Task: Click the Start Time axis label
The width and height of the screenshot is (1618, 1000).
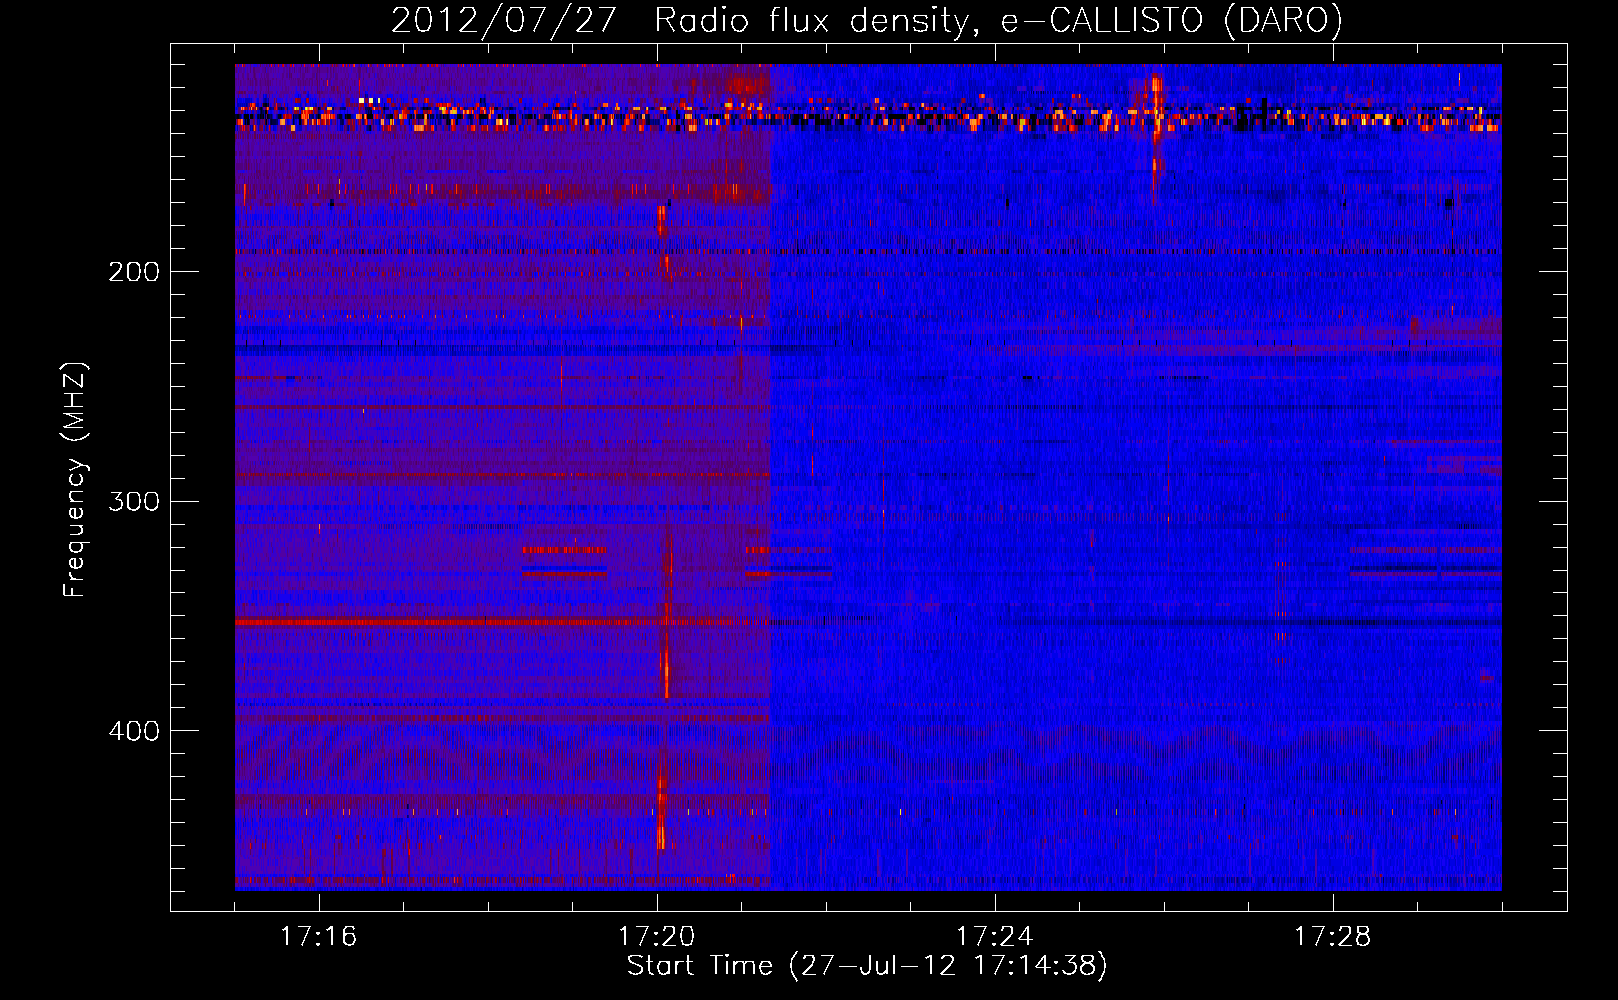Action: [867, 966]
